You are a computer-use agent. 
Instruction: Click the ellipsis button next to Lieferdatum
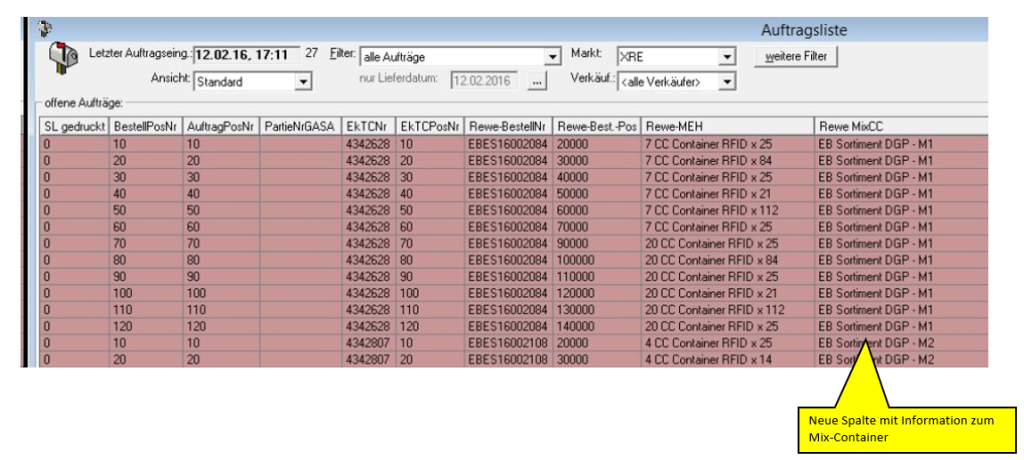click(538, 82)
